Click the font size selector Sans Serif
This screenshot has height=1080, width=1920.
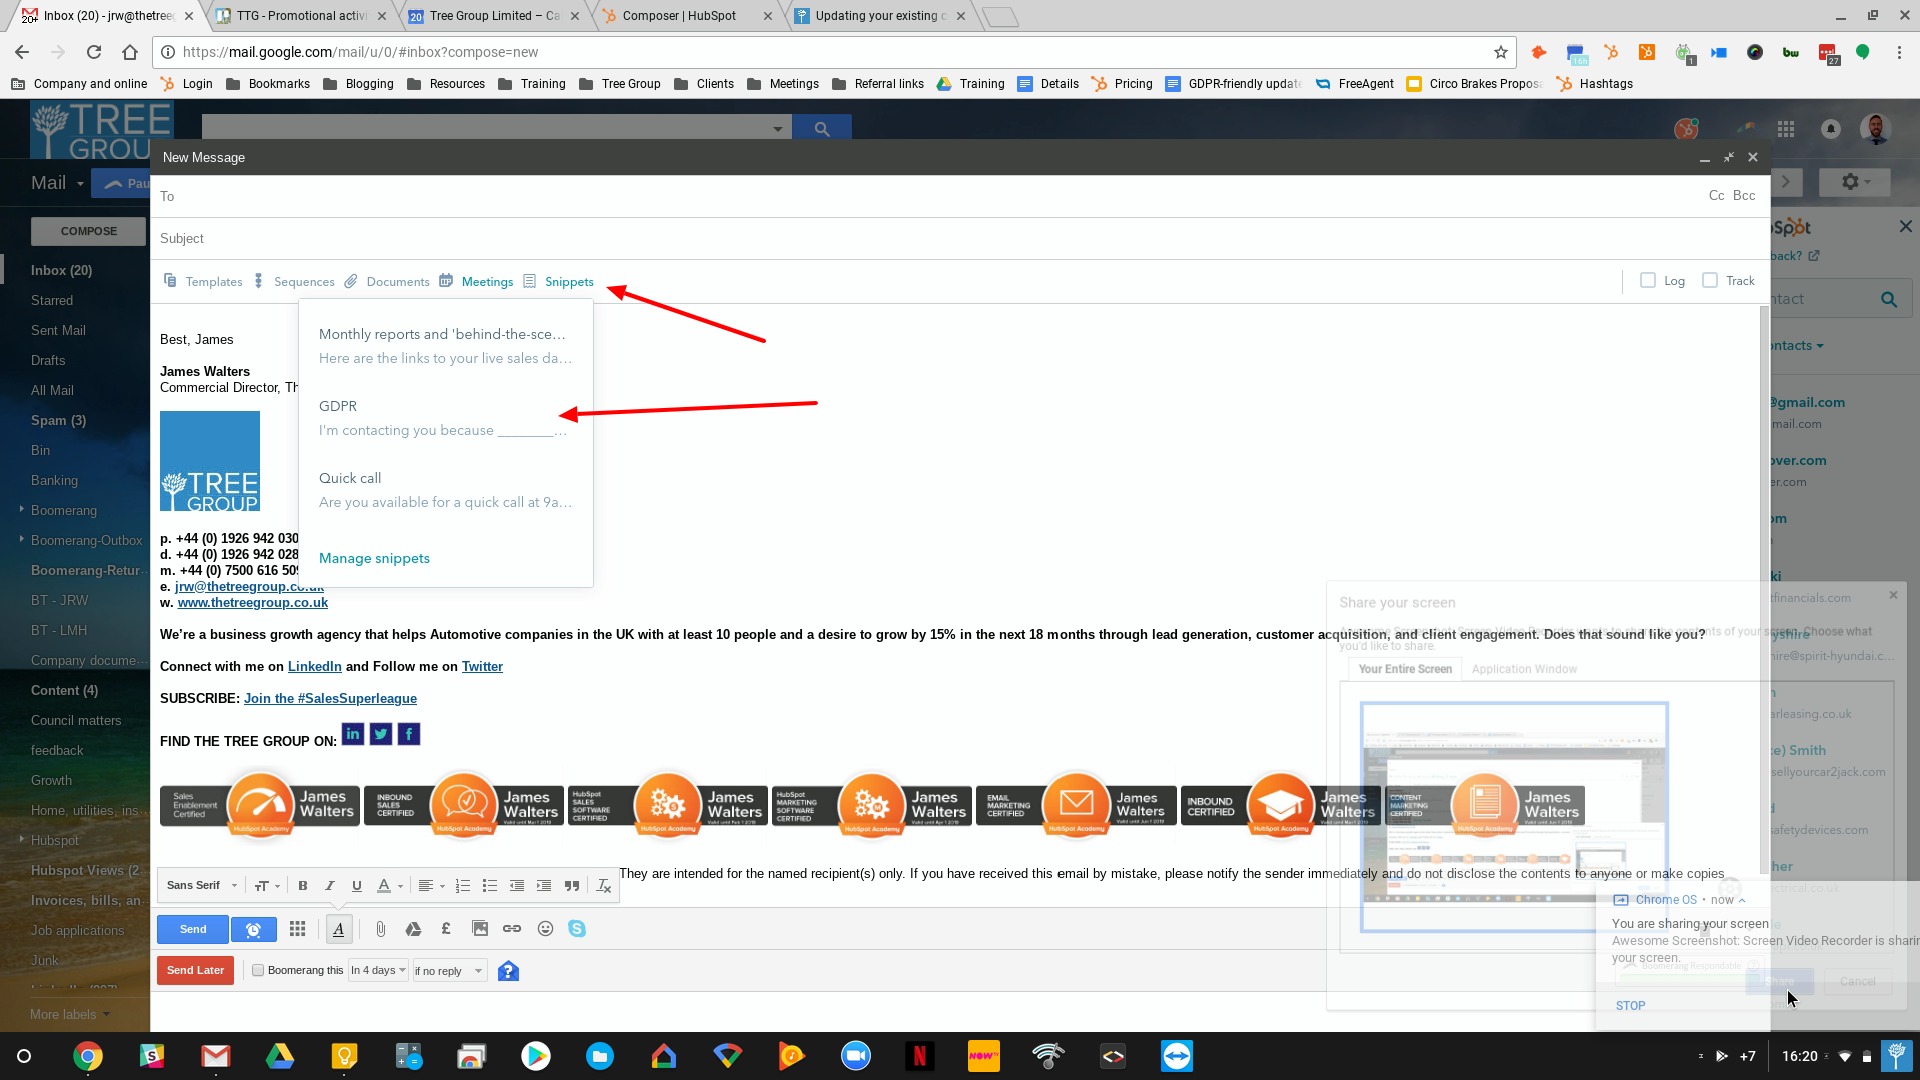click(x=199, y=885)
